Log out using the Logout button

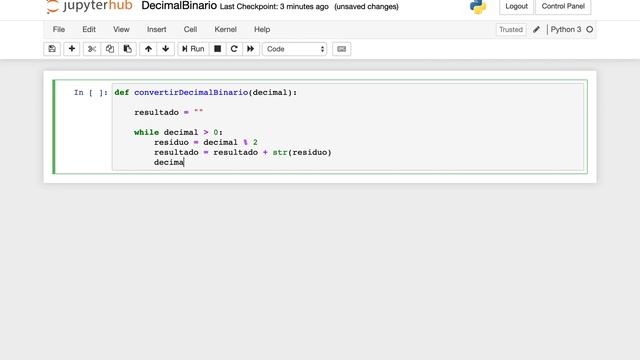point(516,7)
